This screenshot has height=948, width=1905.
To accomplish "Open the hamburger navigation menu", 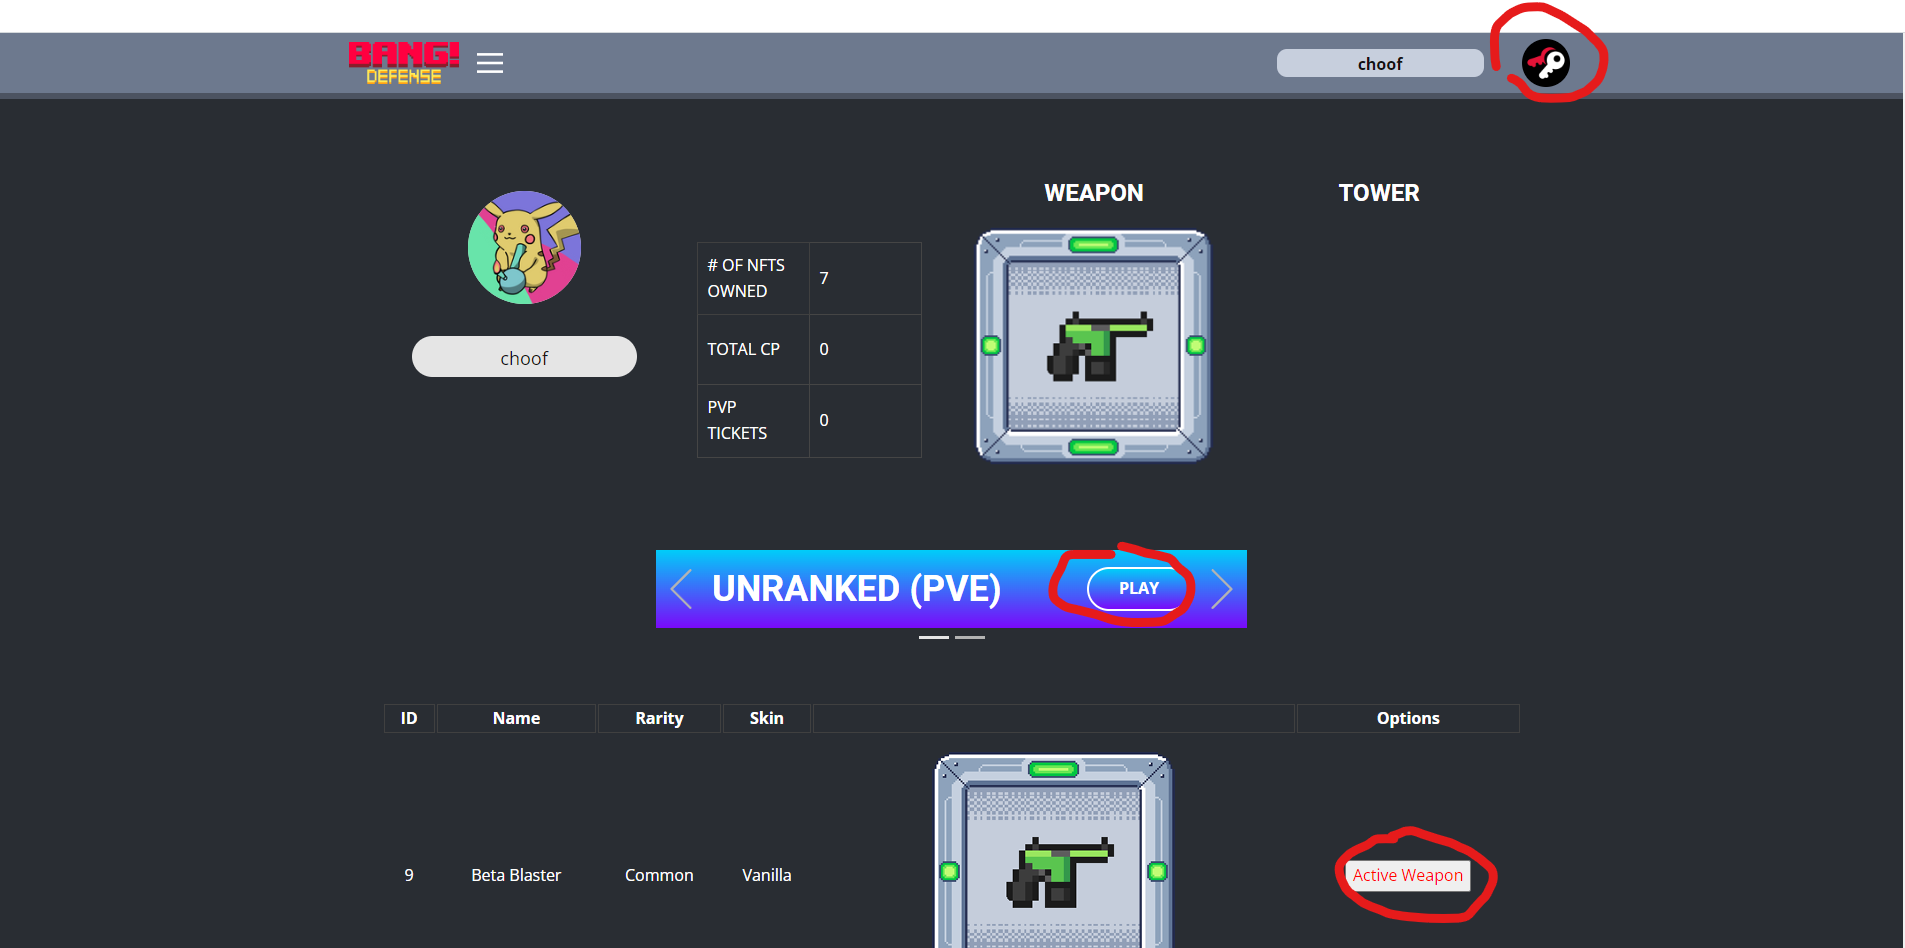I will coord(490,63).
